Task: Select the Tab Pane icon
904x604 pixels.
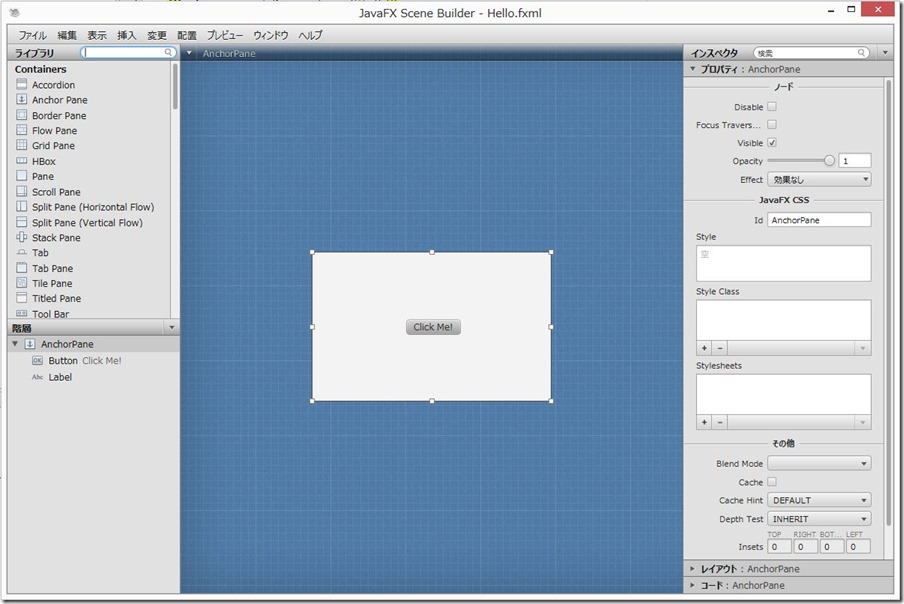Action: [x=22, y=267]
